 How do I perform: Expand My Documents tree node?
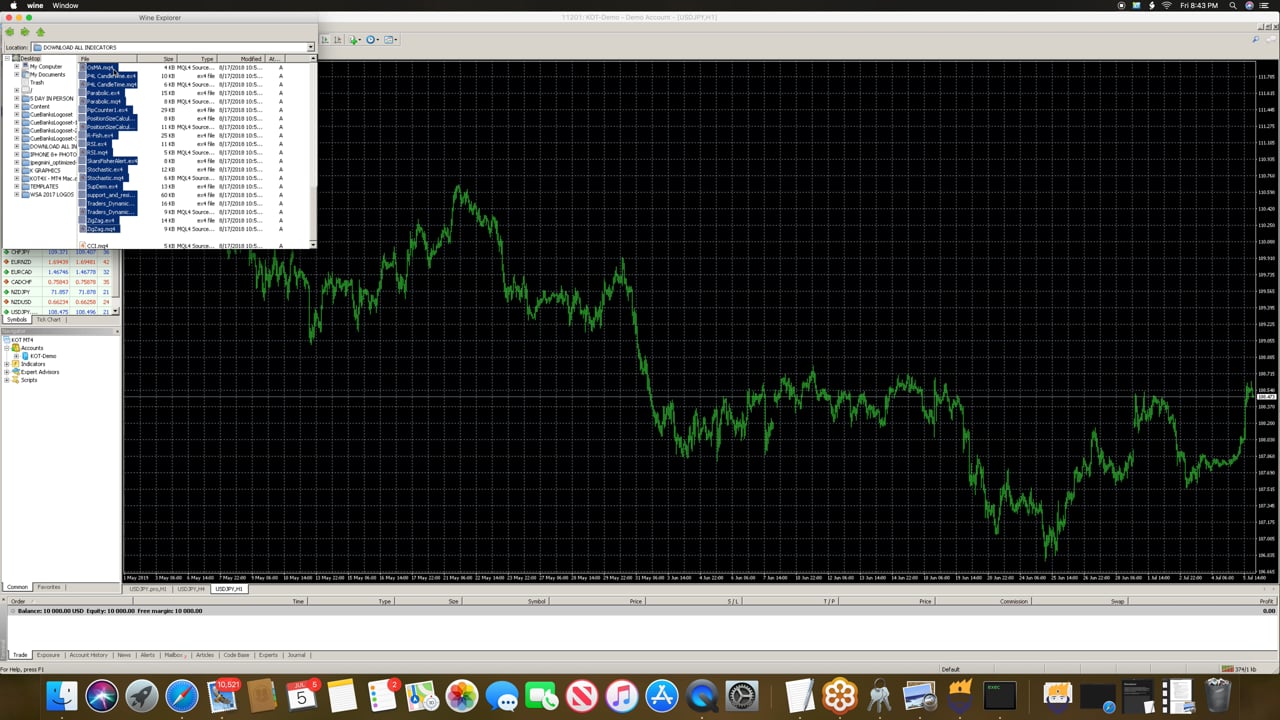tap(16, 74)
